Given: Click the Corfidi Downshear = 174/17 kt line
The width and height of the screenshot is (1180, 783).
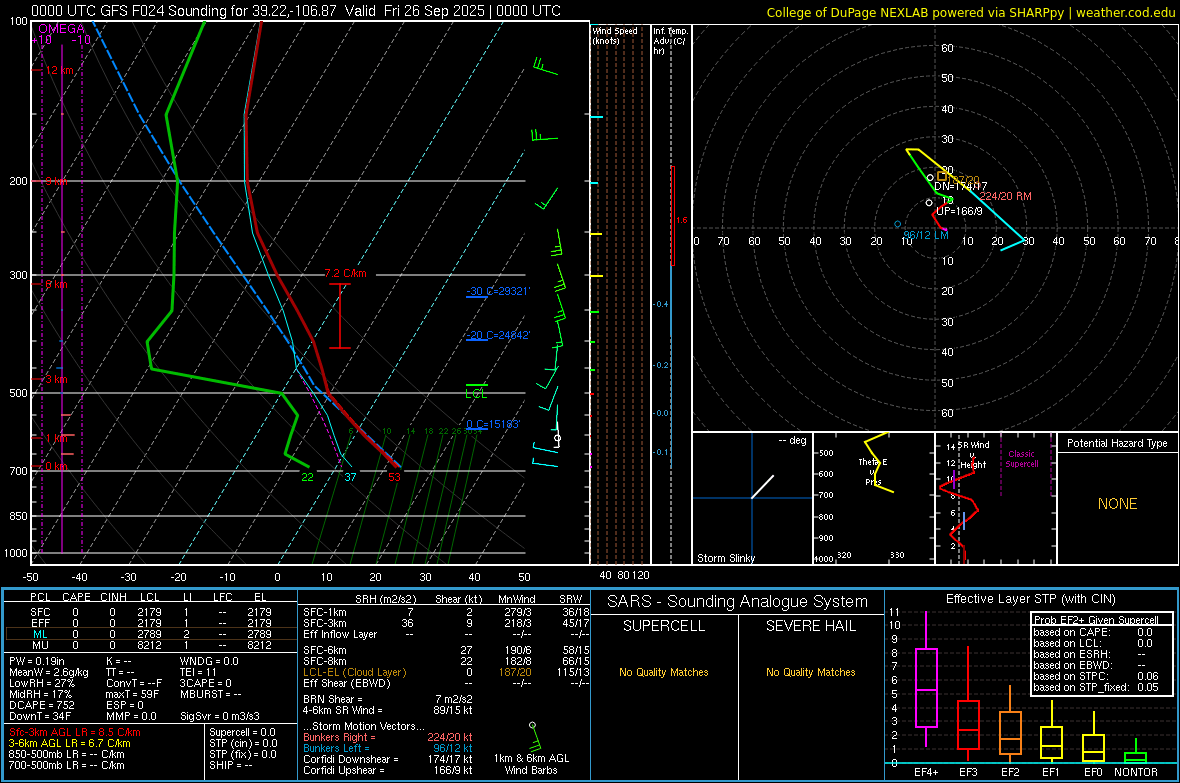Looking at the screenshot, I should [x=388, y=760].
